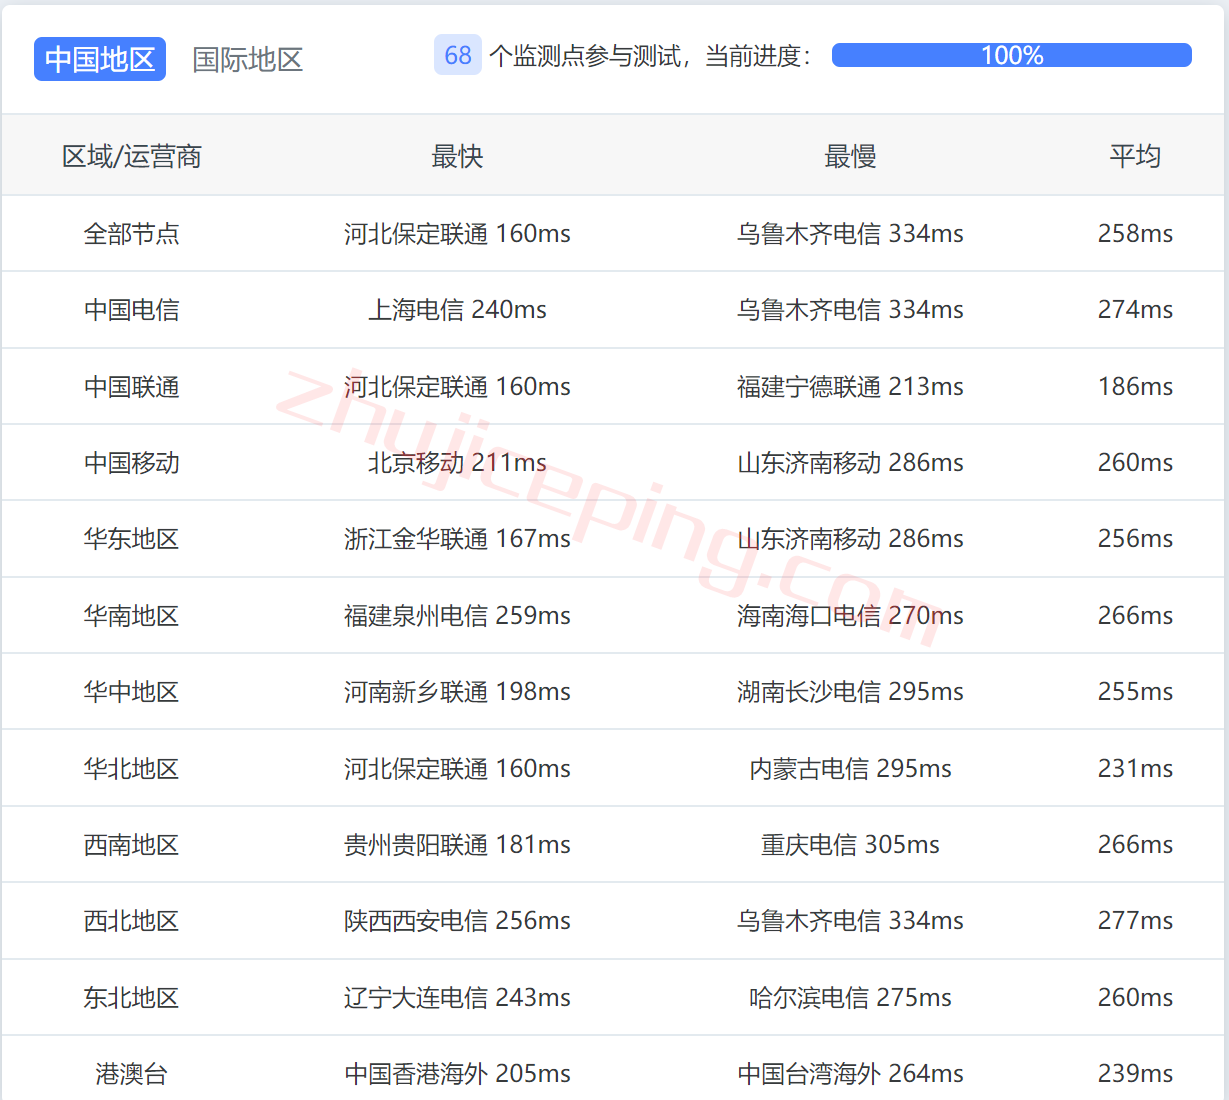1229x1100 pixels.
Task: Click 浙江金华联通 167ms cell
Action: click(x=457, y=538)
